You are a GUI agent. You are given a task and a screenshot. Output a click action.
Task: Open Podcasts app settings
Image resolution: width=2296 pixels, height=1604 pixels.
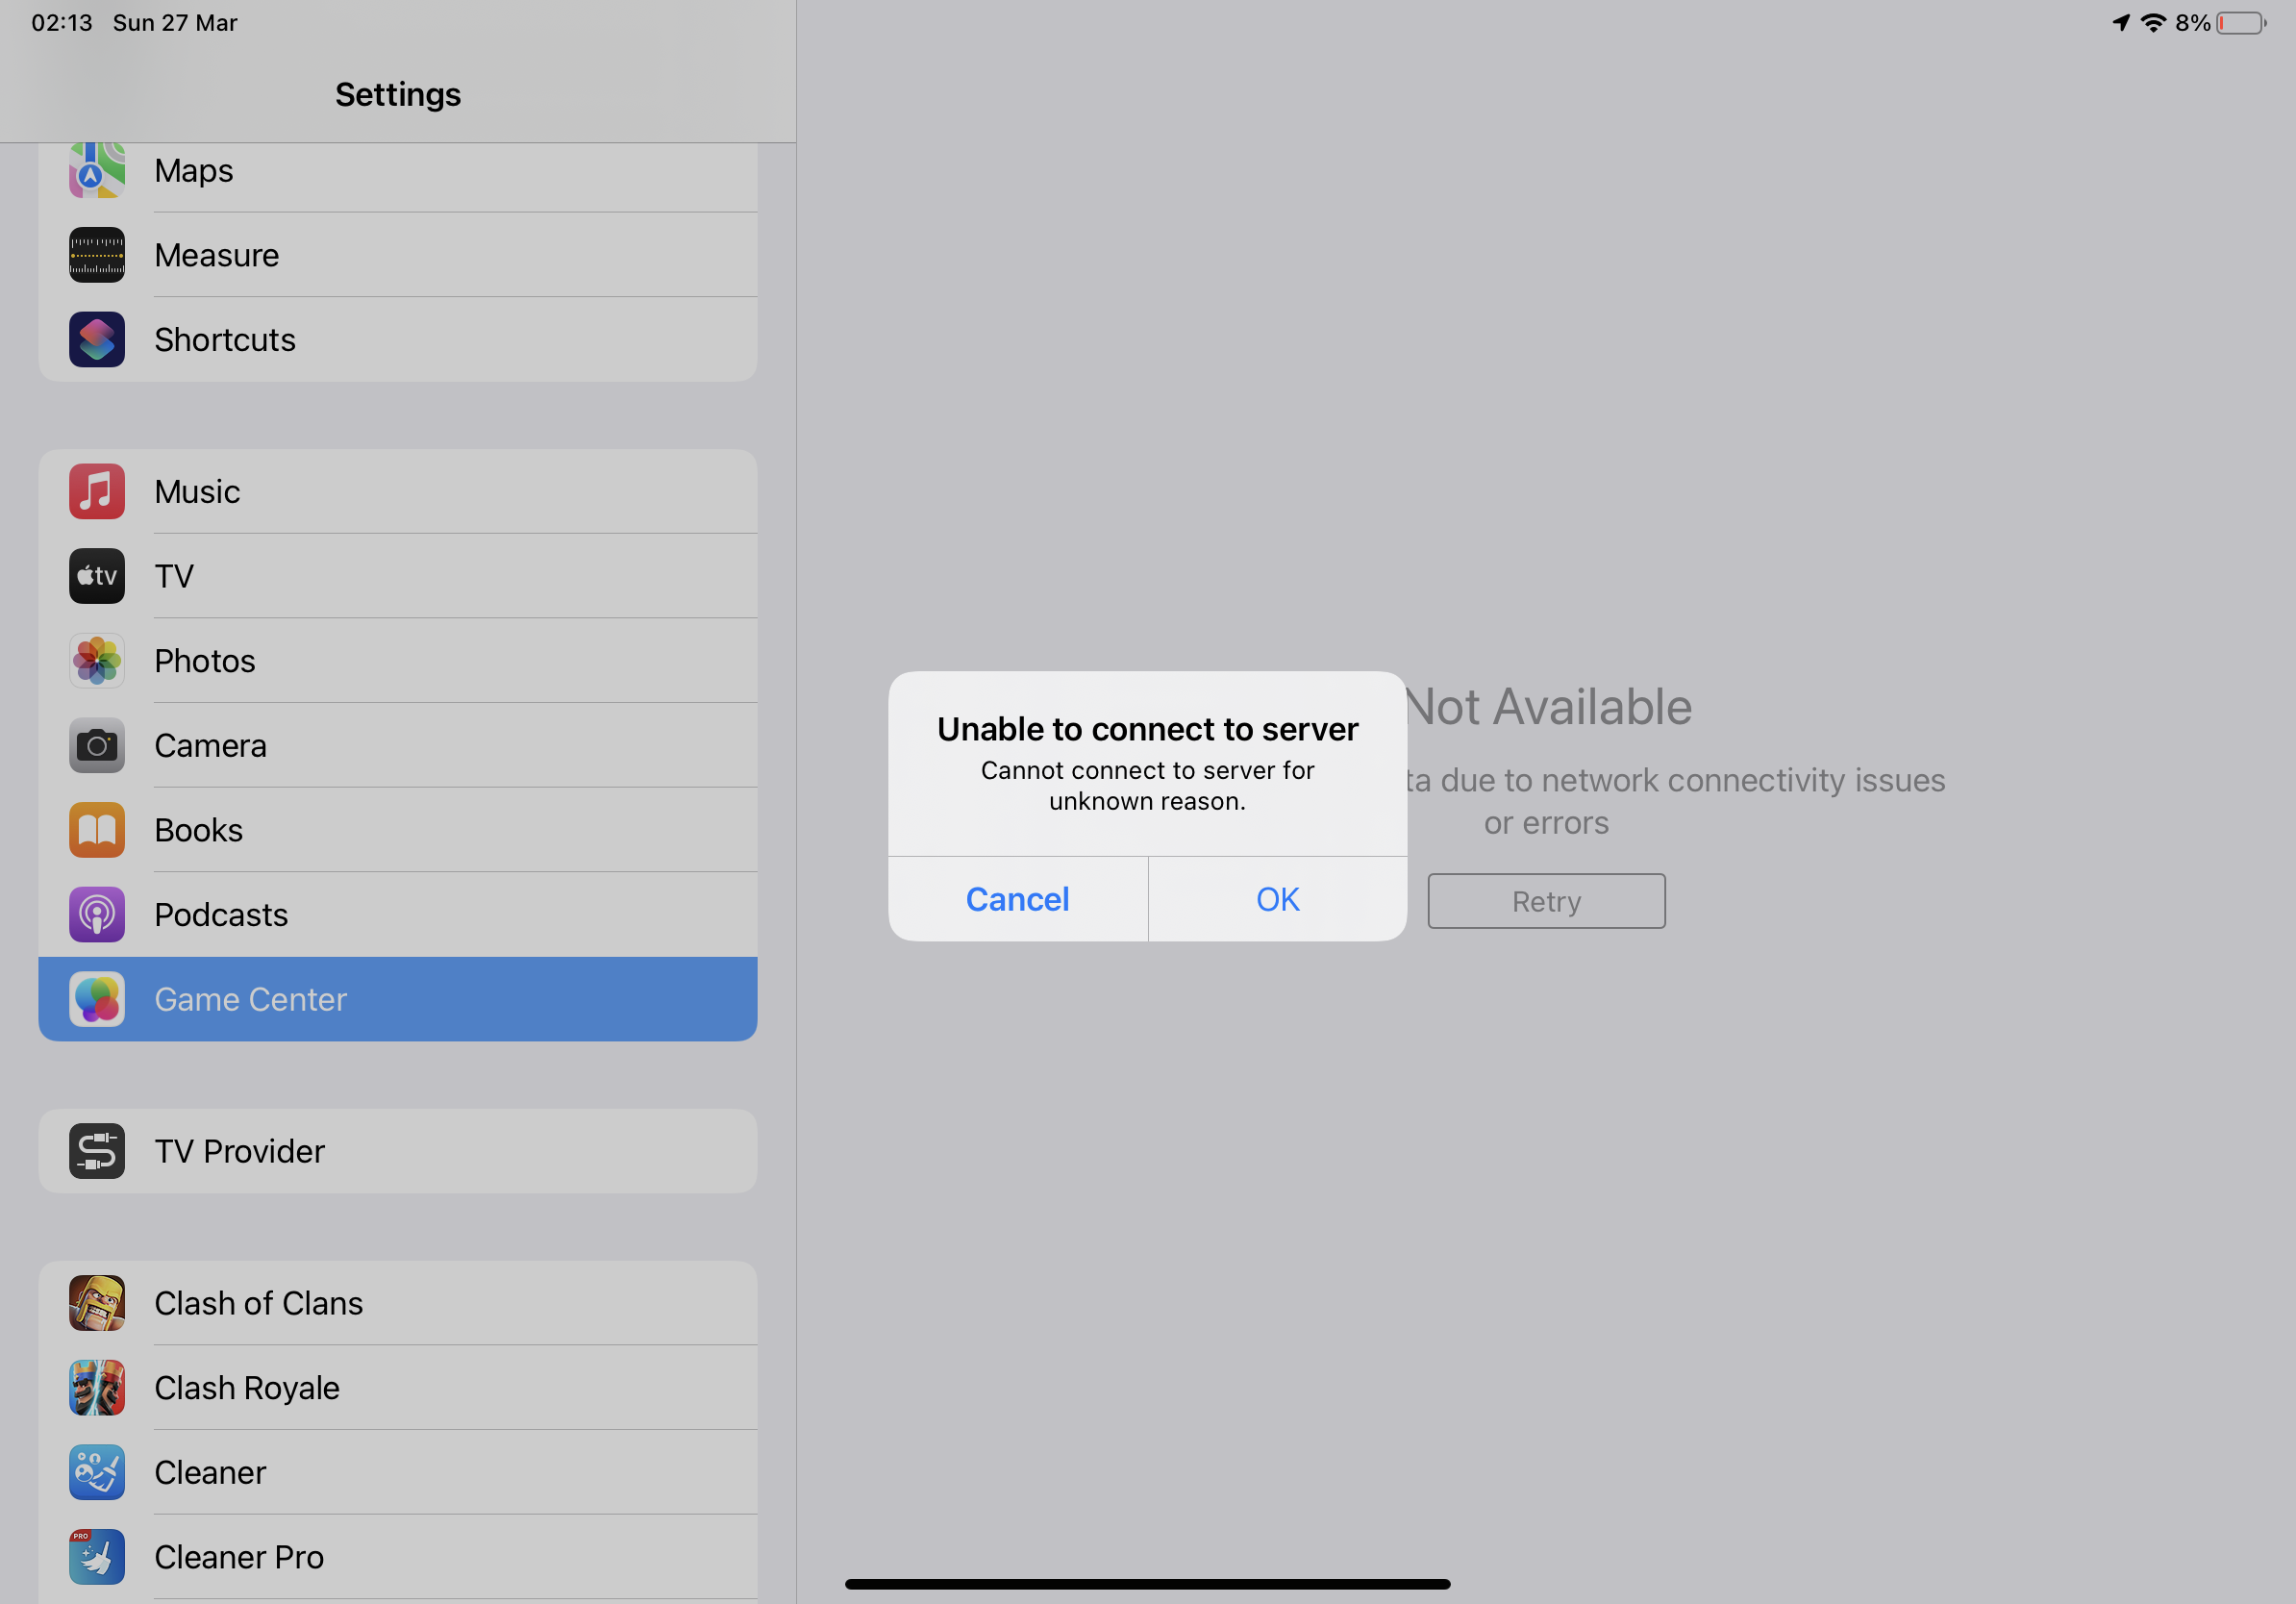pos(398,915)
